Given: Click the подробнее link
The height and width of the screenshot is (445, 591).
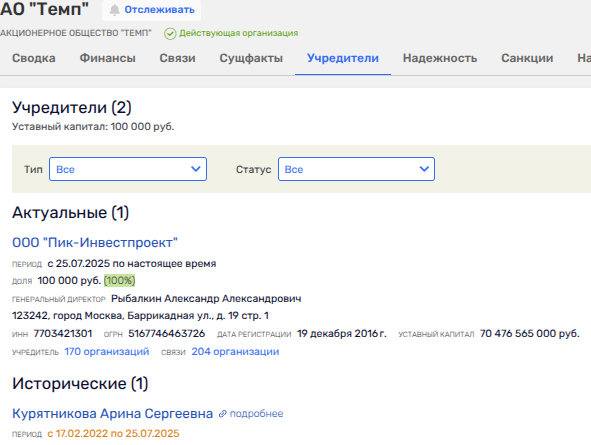Looking at the screenshot, I should [256, 414].
